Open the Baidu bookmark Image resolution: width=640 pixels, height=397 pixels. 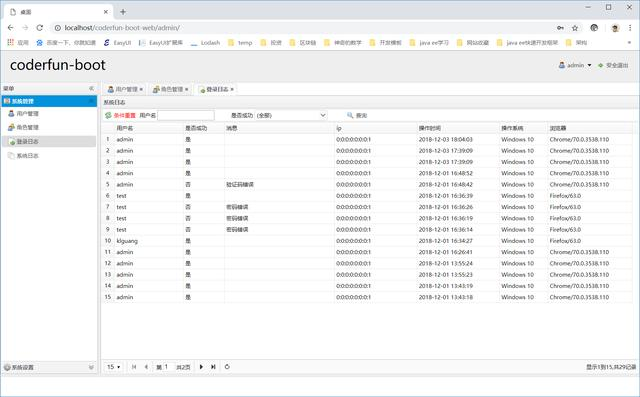click(x=66, y=42)
